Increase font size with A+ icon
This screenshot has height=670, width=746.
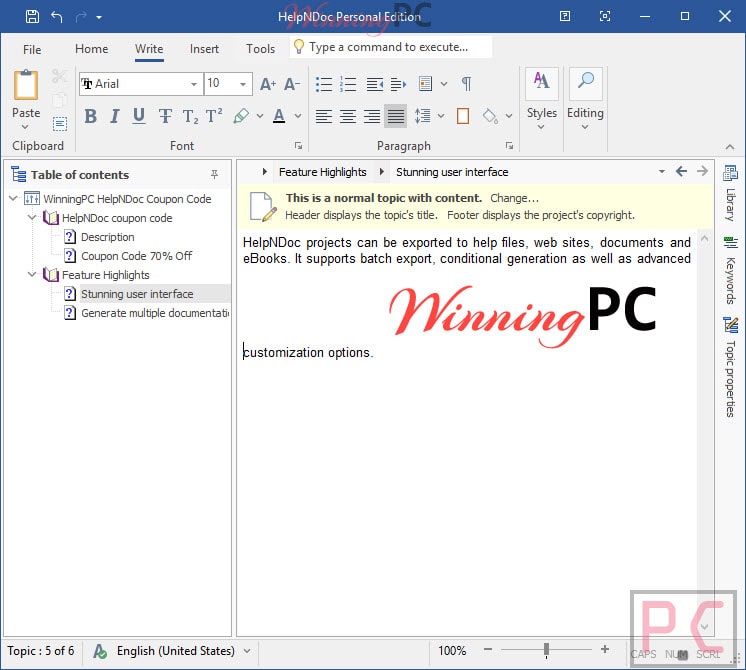268,84
